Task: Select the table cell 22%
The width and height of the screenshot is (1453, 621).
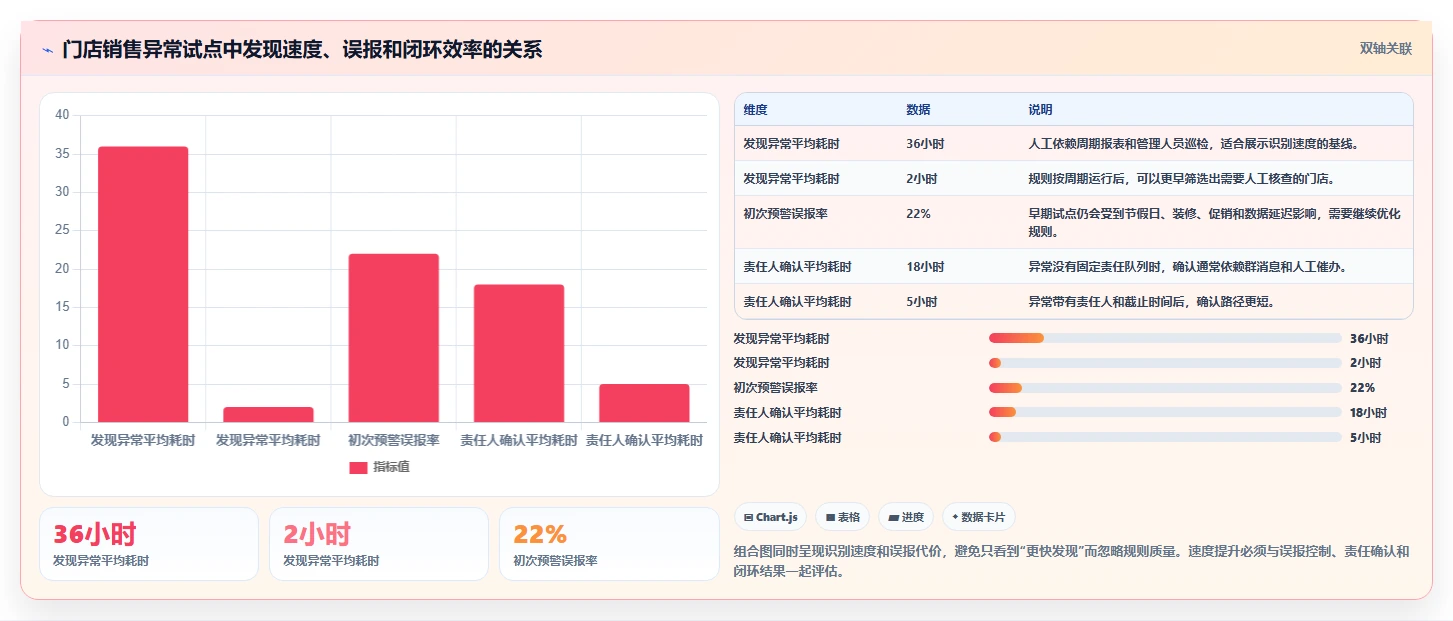Action: [x=918, y=214]
